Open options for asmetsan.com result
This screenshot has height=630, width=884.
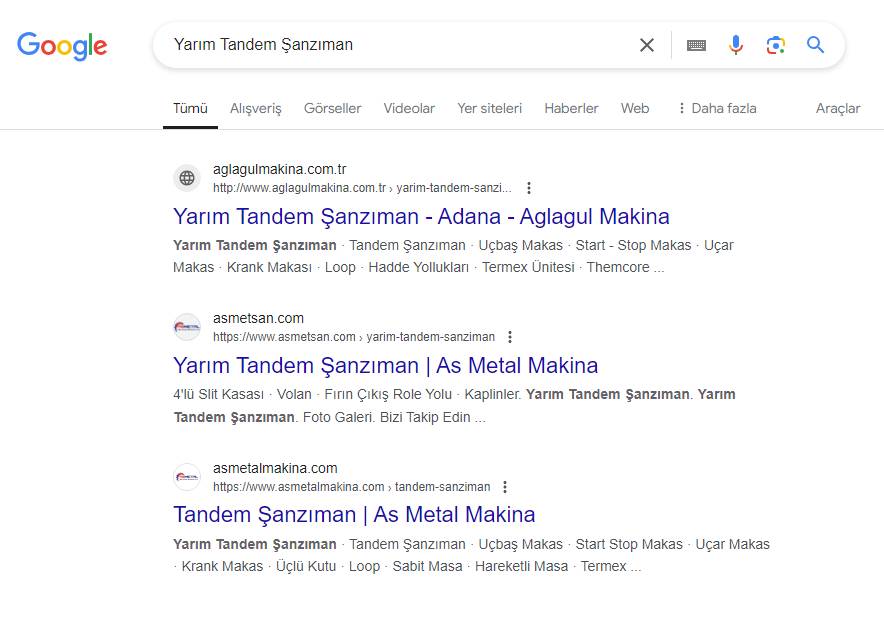click(510, 337)
